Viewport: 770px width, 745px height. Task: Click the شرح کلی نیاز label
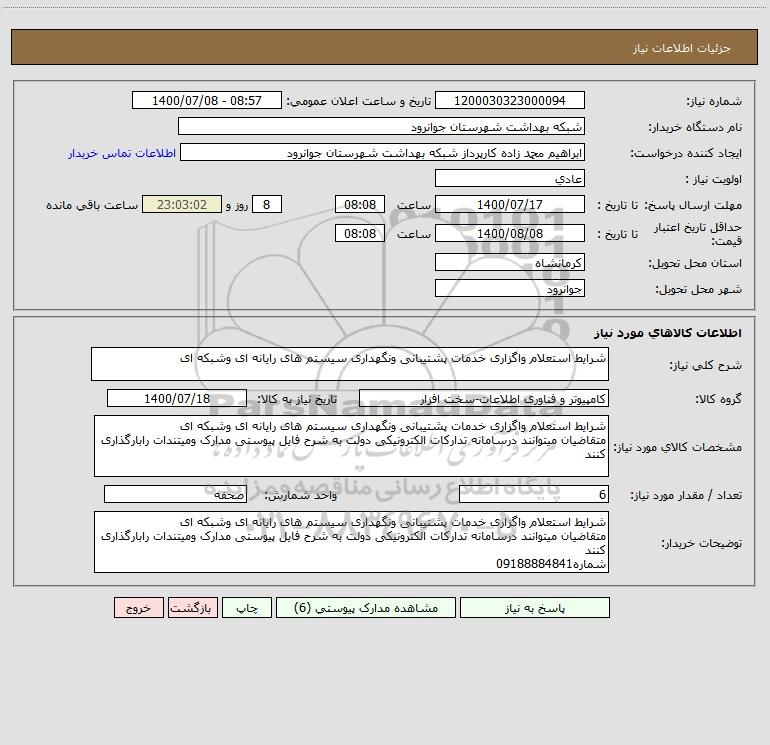[706, 365]
